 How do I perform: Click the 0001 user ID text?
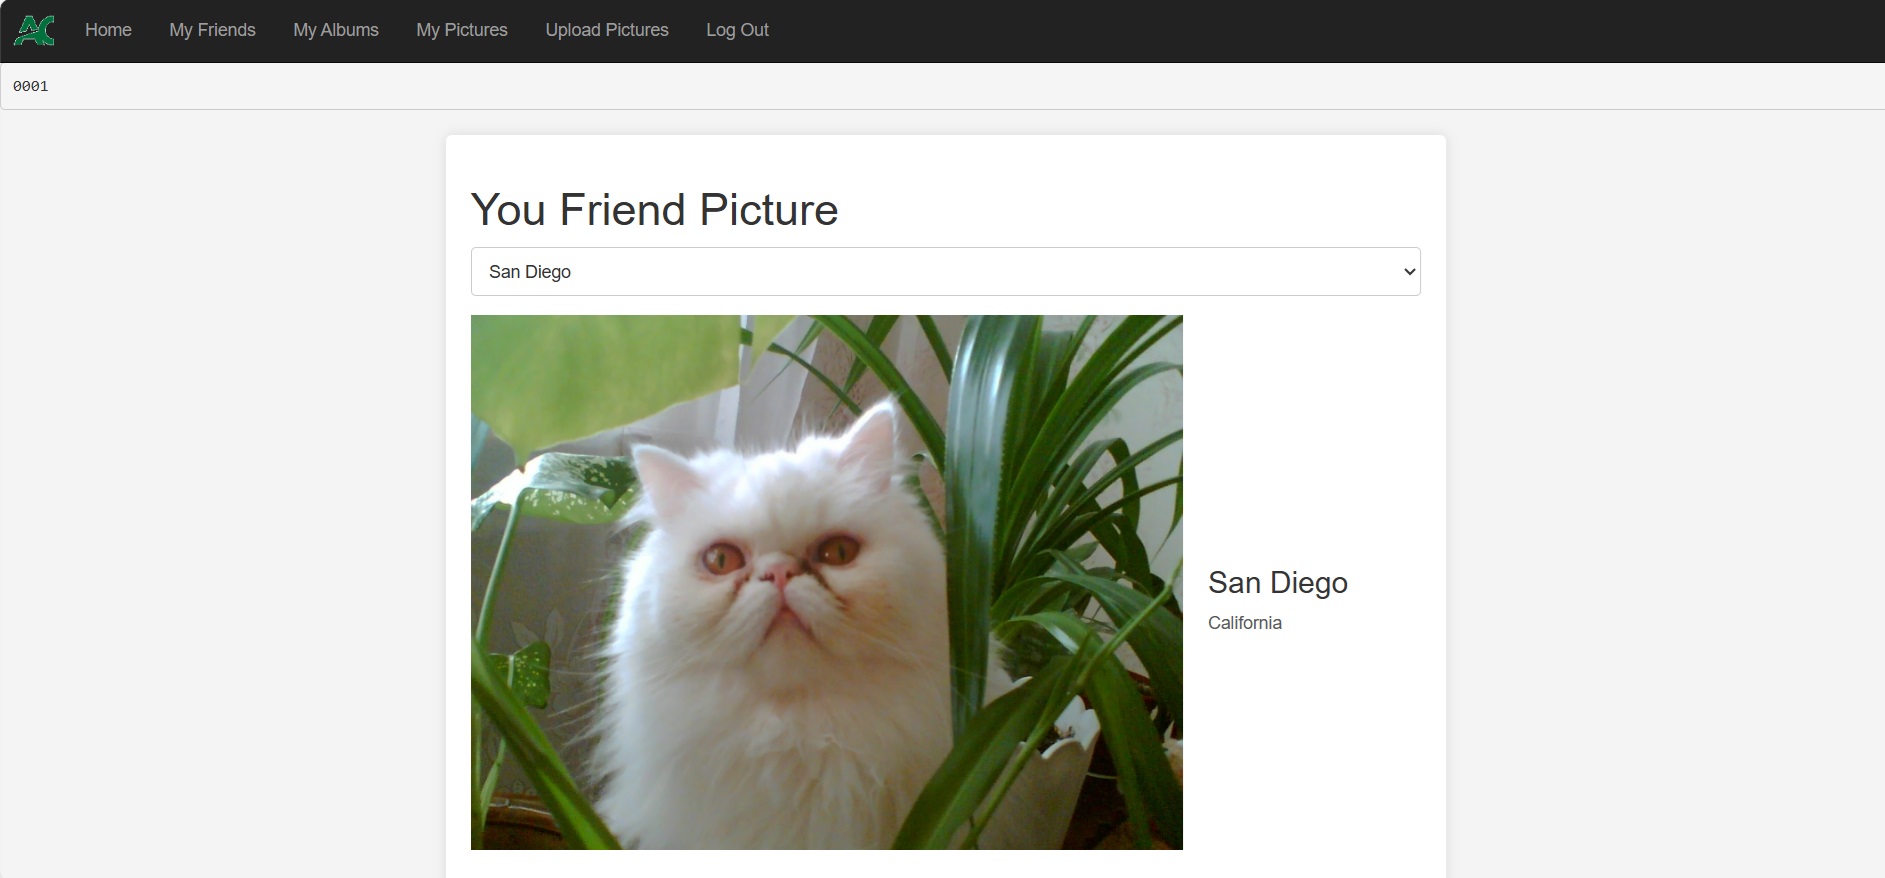coord(31,86)
